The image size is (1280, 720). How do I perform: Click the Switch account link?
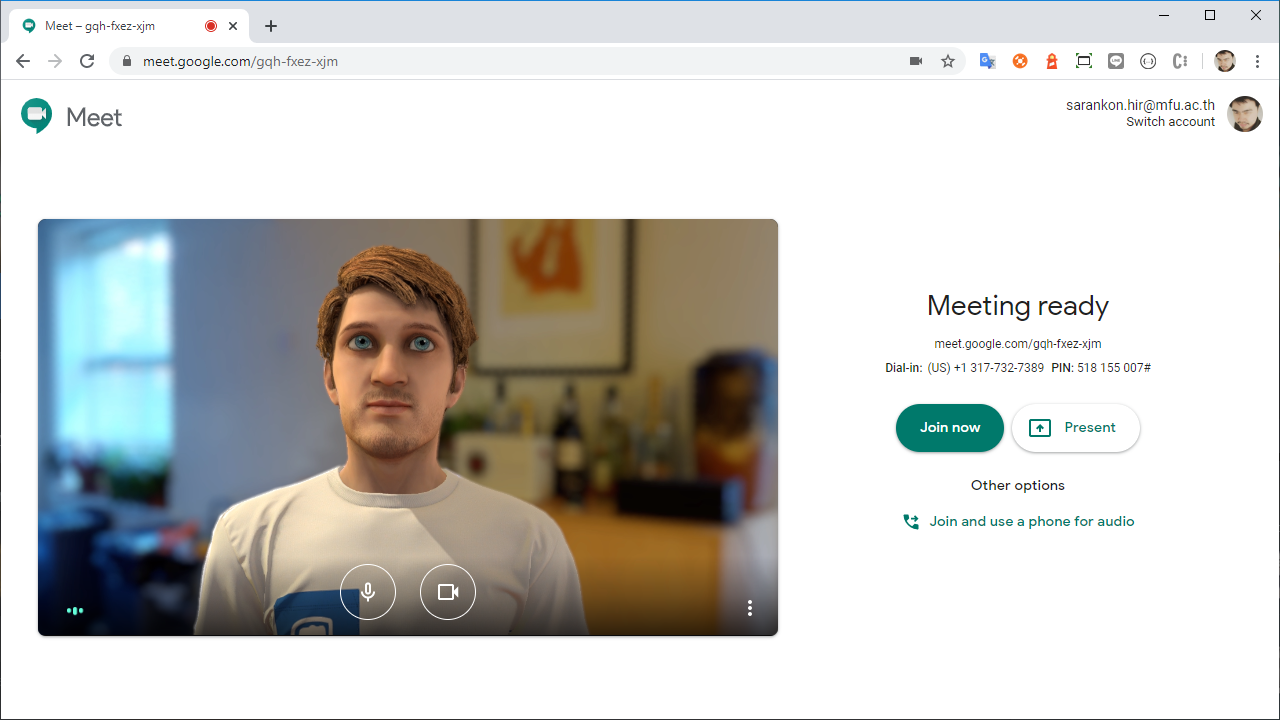1170,122
